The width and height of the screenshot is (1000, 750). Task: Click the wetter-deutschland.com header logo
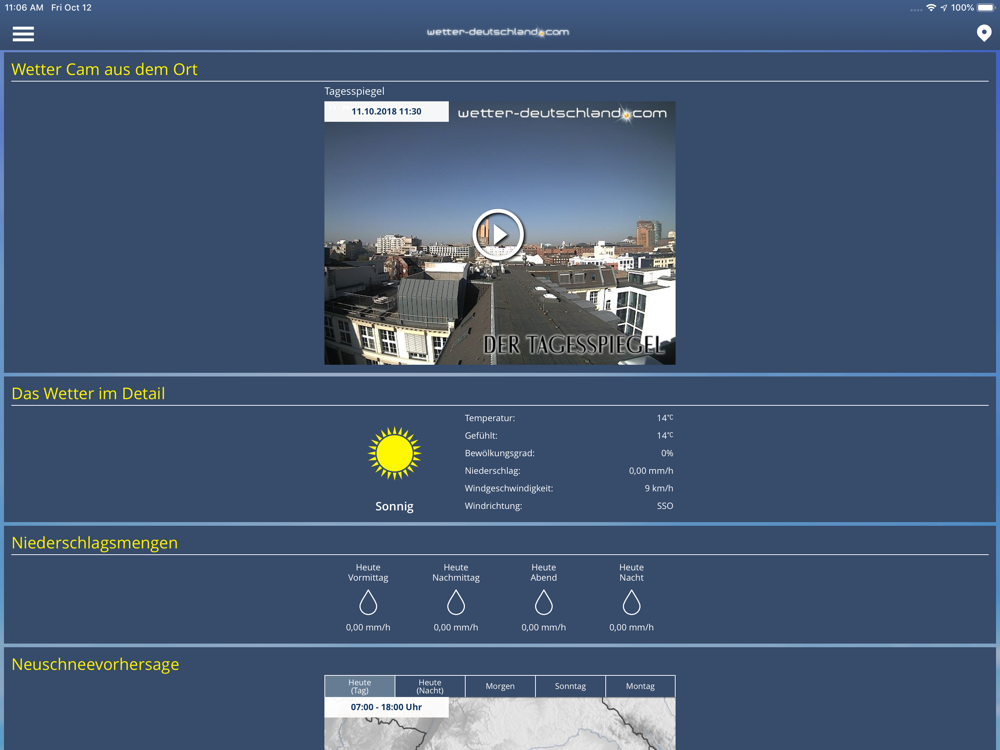pos(498,32)
